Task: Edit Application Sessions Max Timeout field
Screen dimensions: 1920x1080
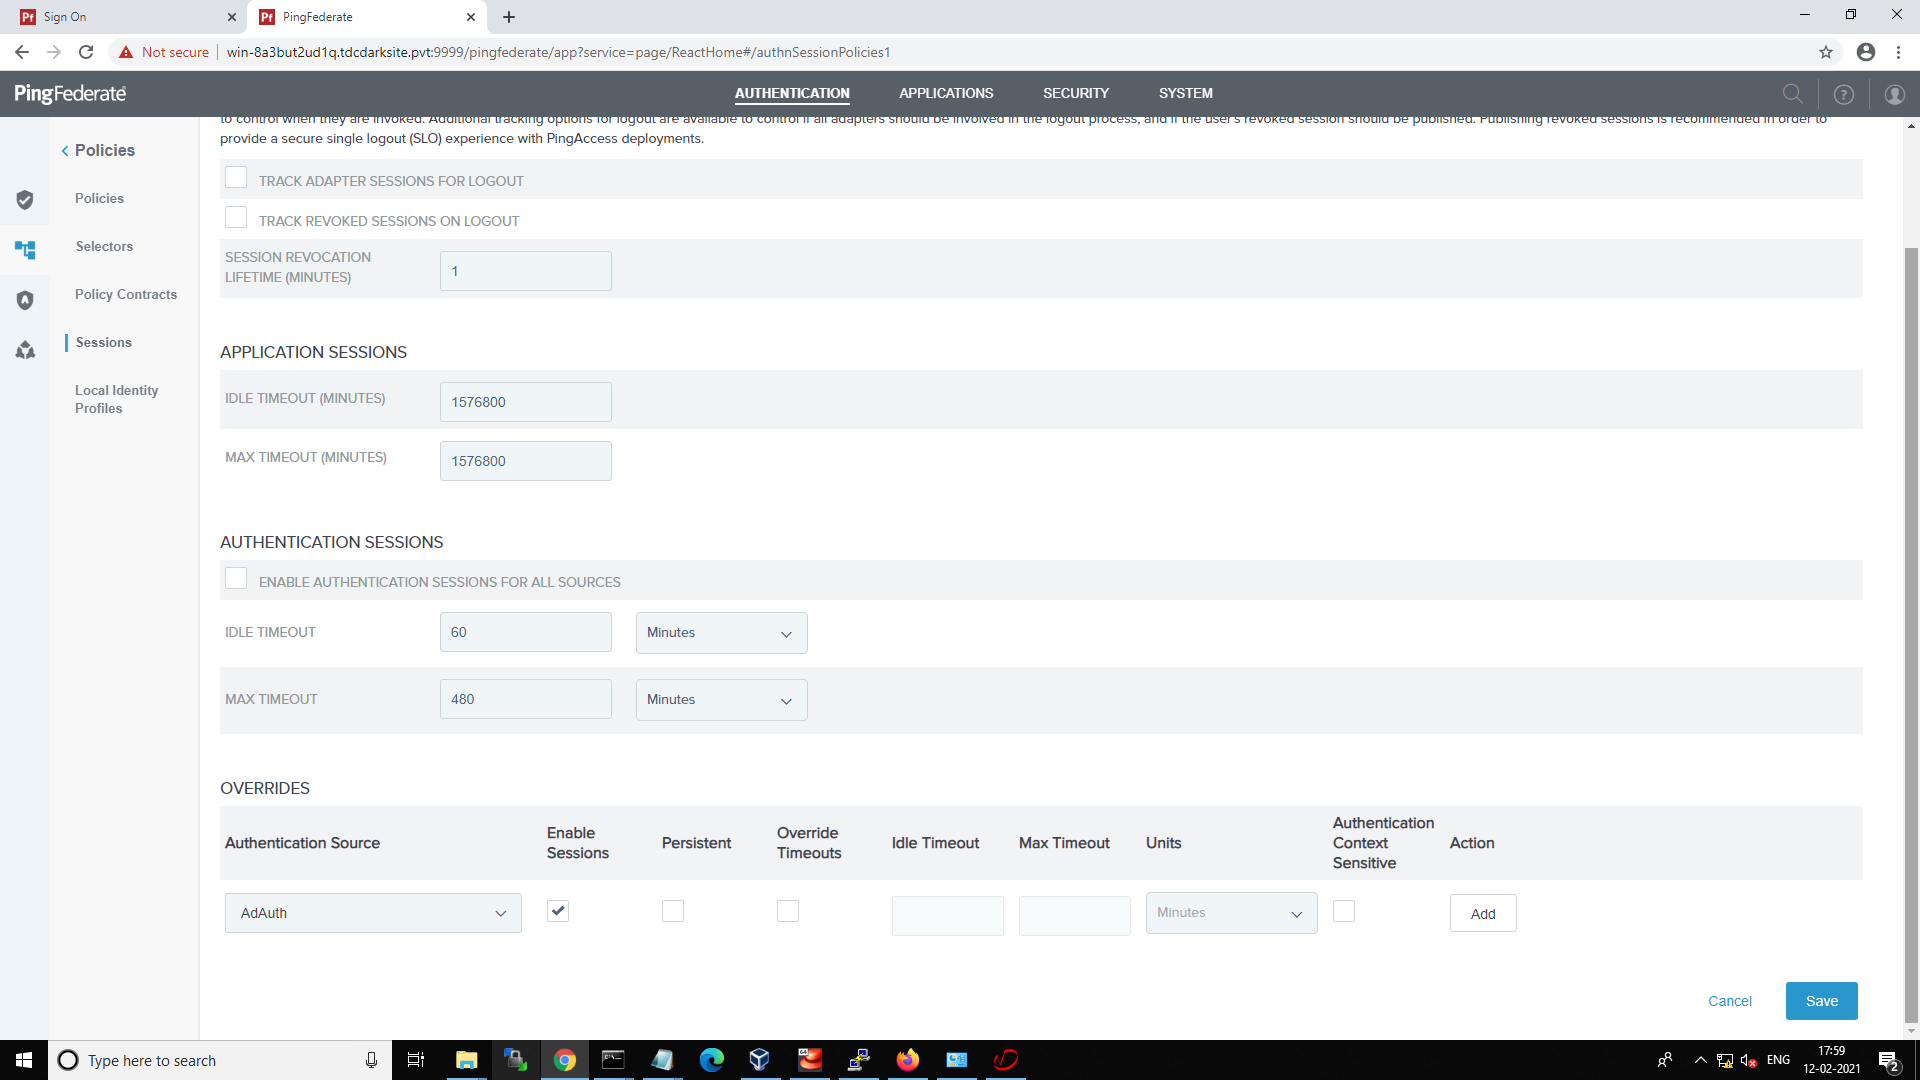Action: click(x=526, y=461)
